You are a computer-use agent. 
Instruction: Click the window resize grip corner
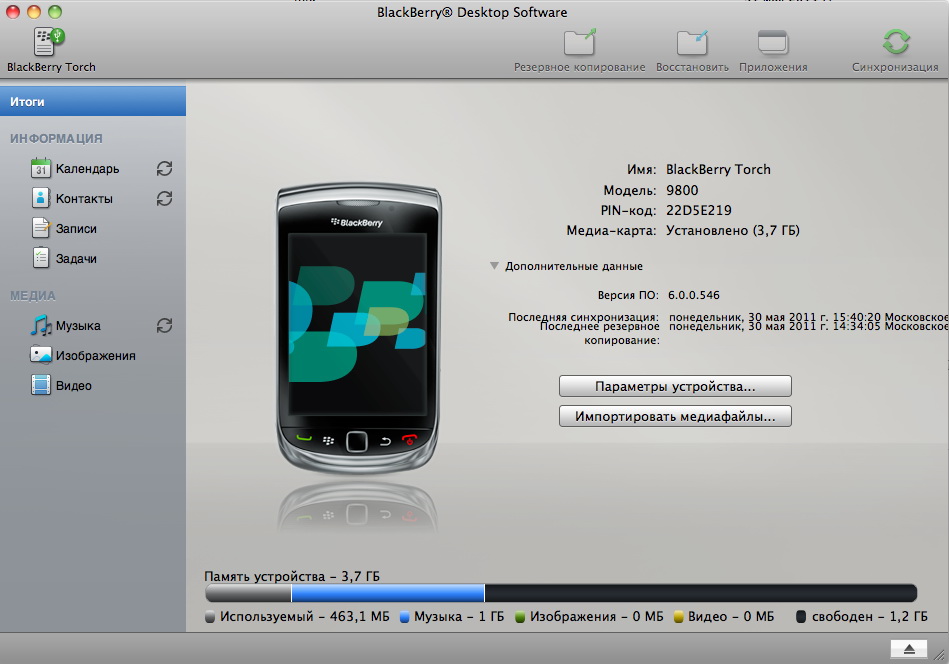click(x=940, y=655)
